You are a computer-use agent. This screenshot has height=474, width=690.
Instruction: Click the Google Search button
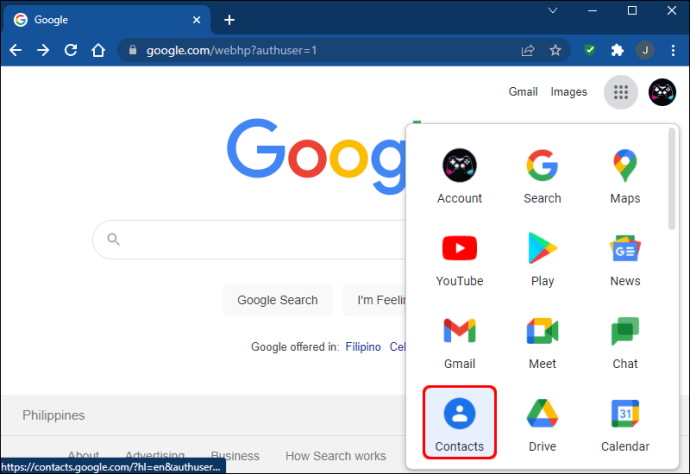click(277, 300)
